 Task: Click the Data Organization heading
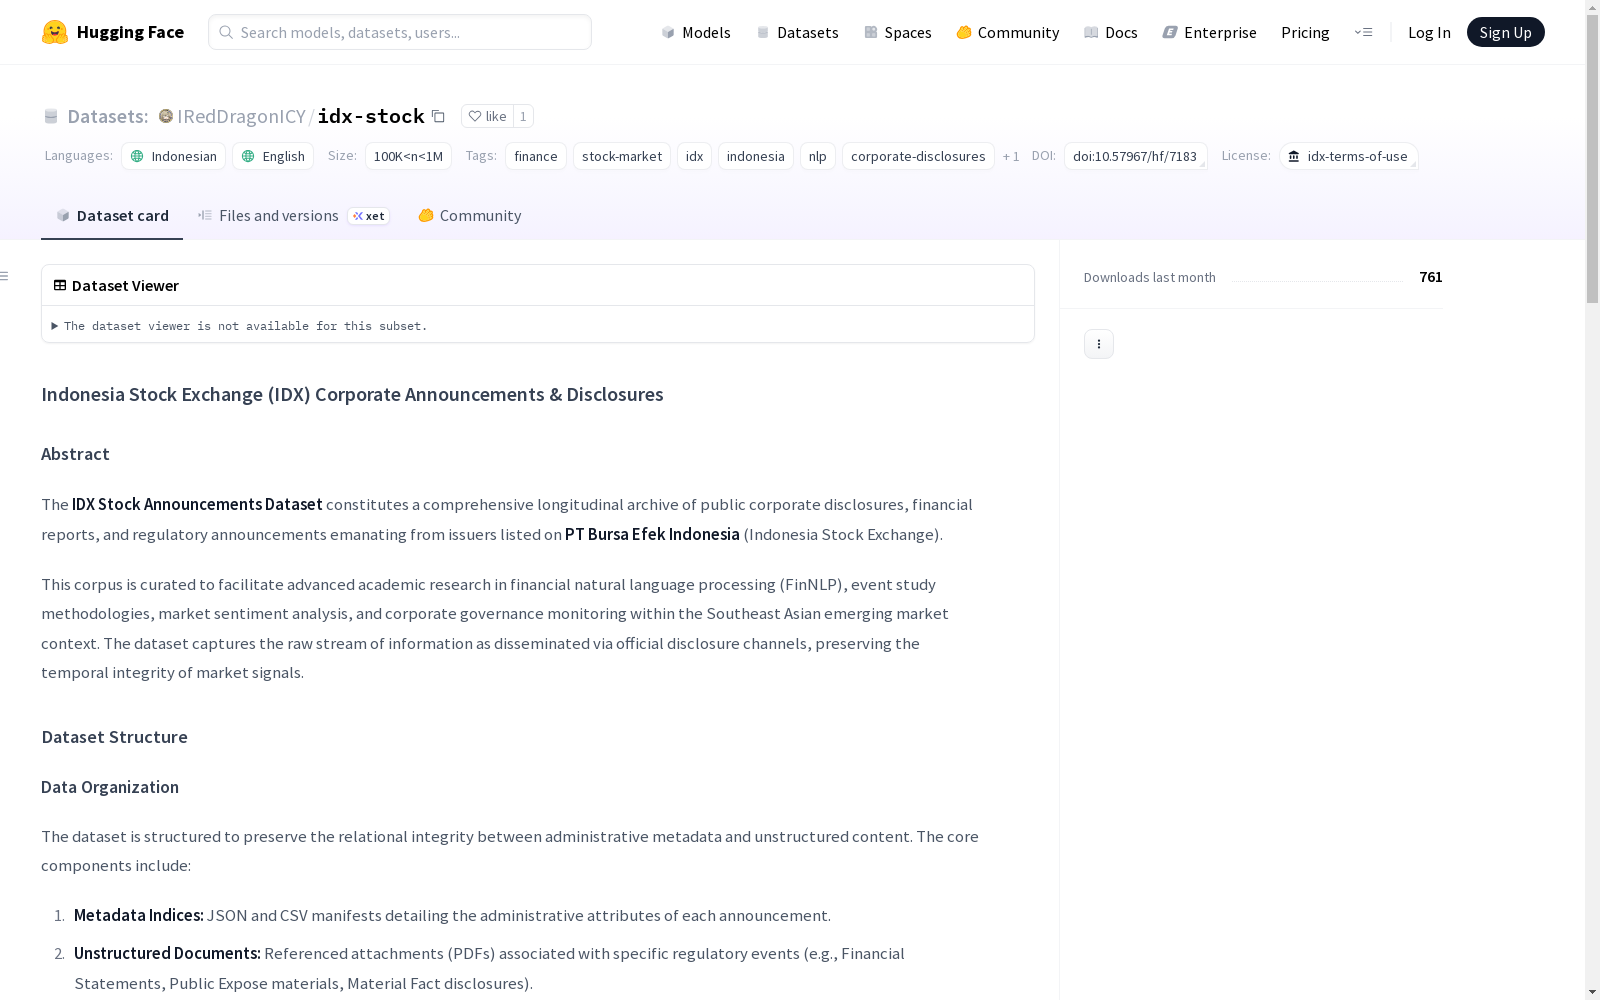110,787
